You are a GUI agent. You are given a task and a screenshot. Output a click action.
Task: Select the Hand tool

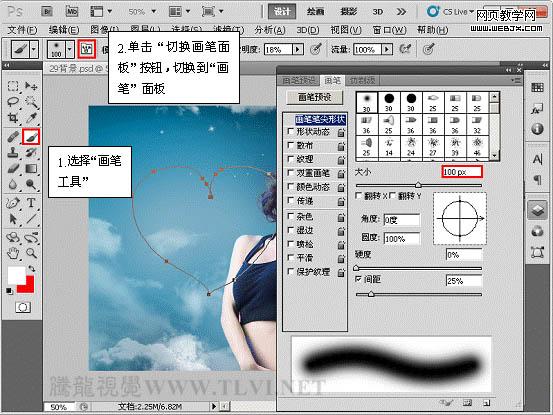[13, 253]
